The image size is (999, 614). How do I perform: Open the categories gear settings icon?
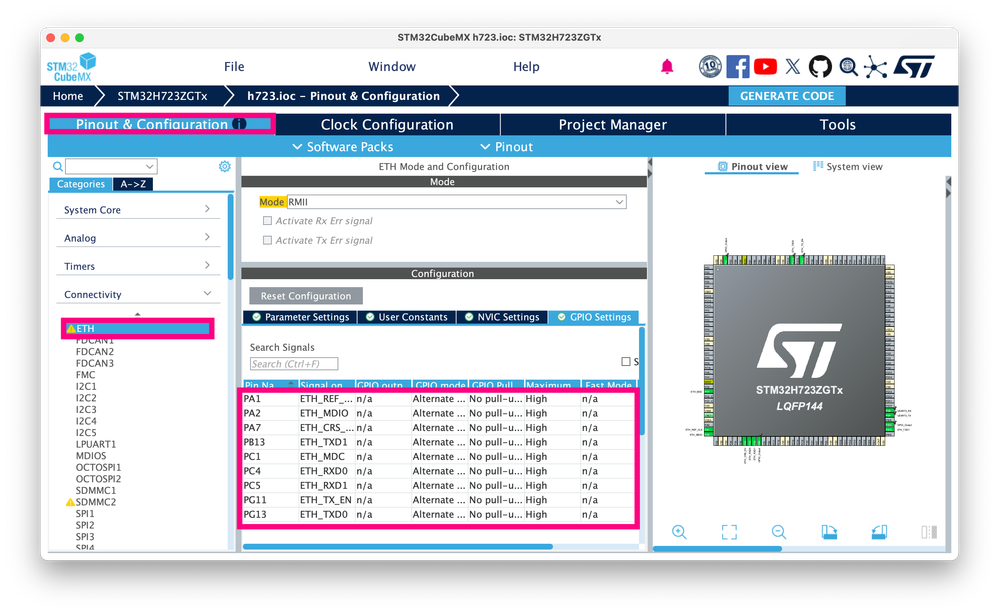click(x=224, y=166)
